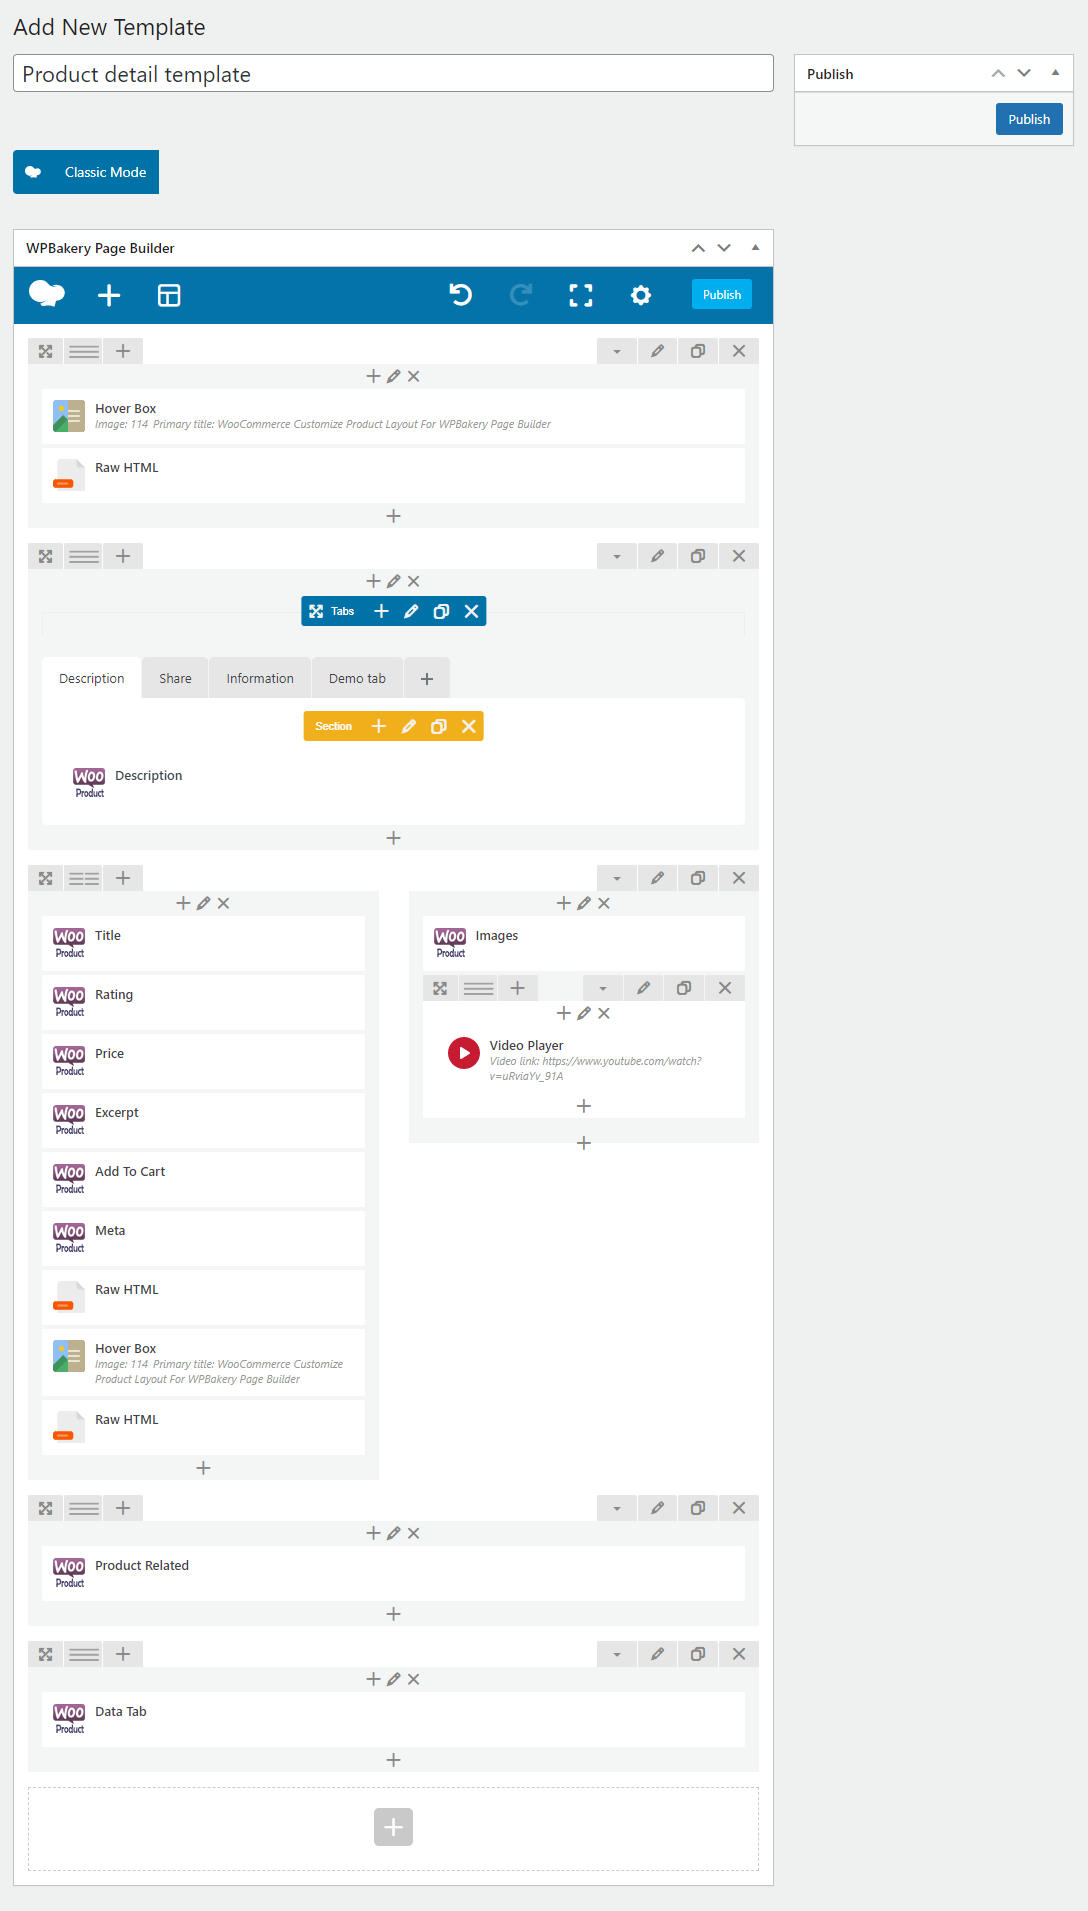Delete the Tabs element

pos(471,611)
